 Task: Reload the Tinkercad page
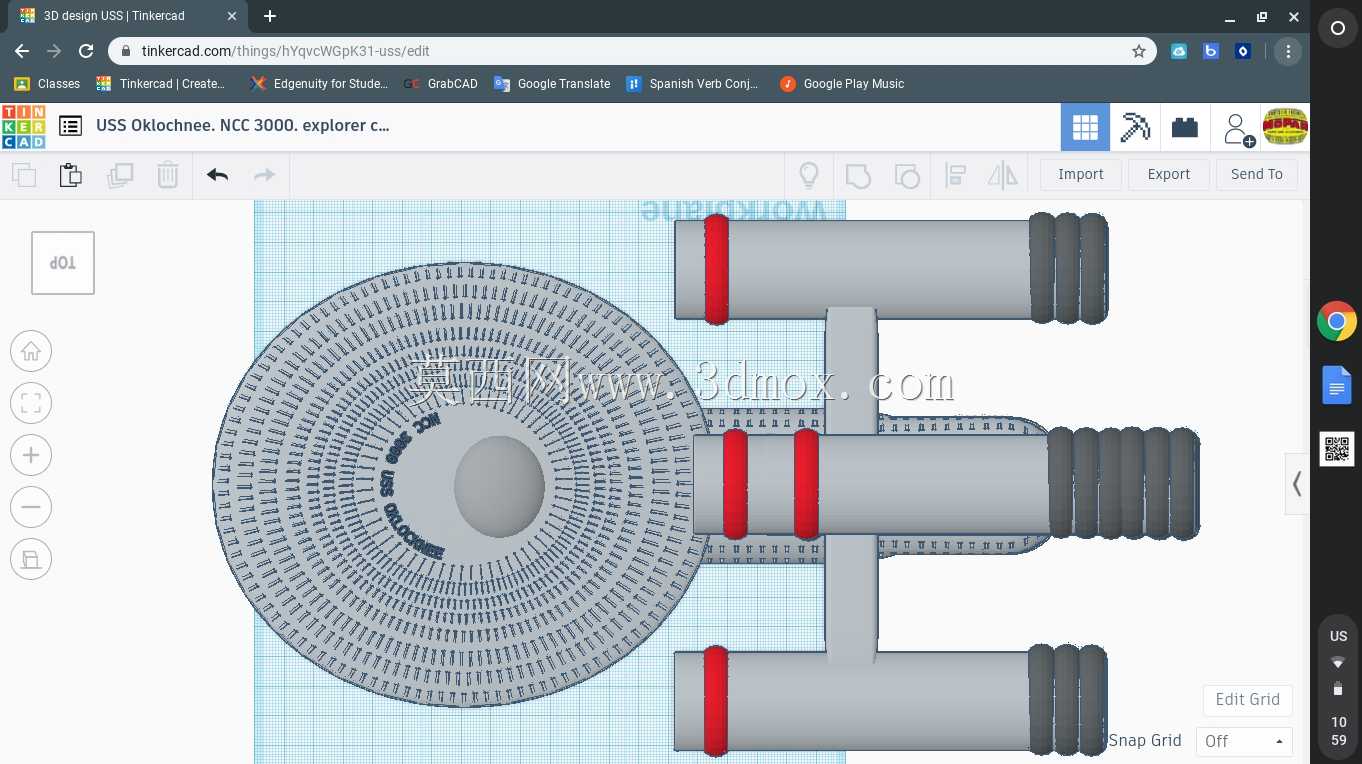click(86, 51)
